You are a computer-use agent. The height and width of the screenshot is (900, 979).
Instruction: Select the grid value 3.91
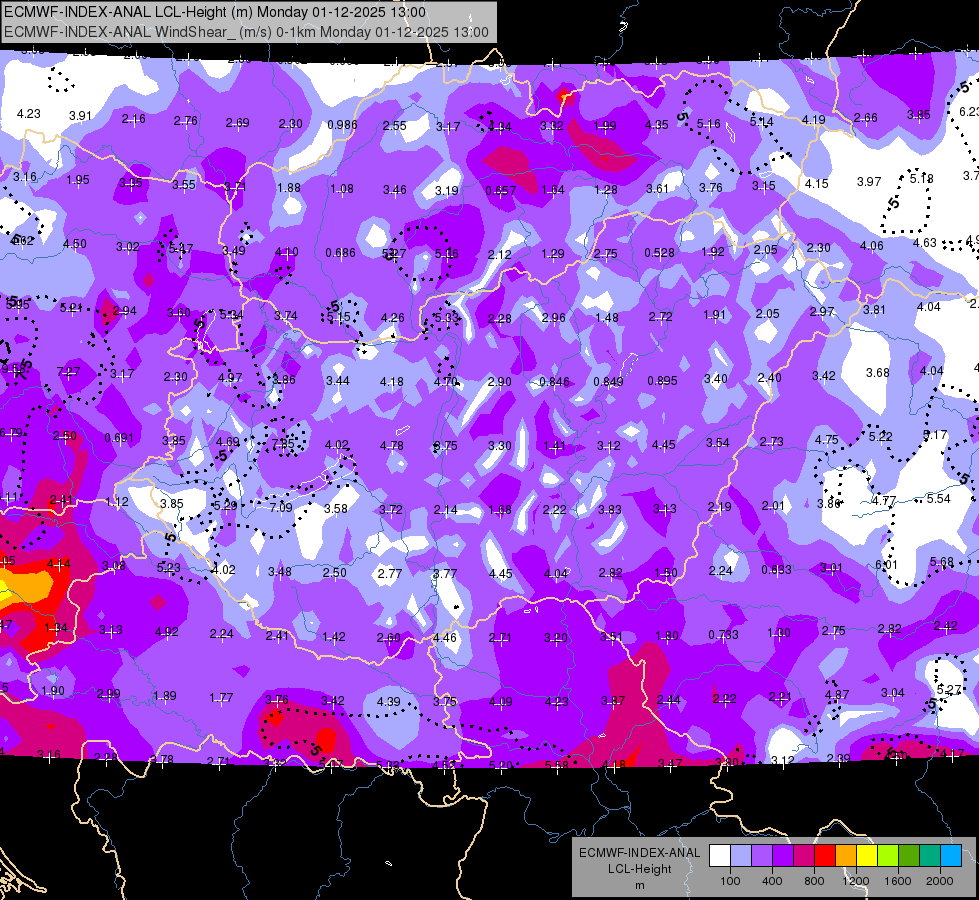[80, 116]
